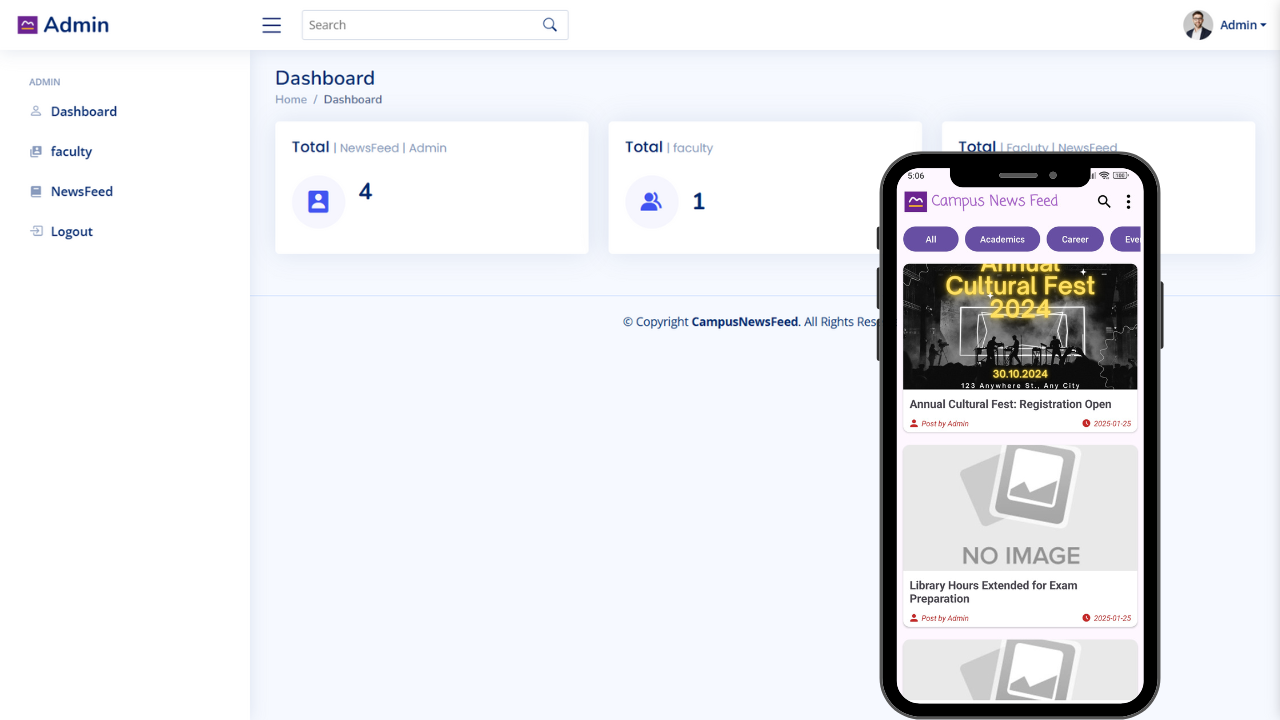This screenshot has height=720, width=1280.
Task: Open the phone app three-dot overflow menu
Action: pos(1128,201)
